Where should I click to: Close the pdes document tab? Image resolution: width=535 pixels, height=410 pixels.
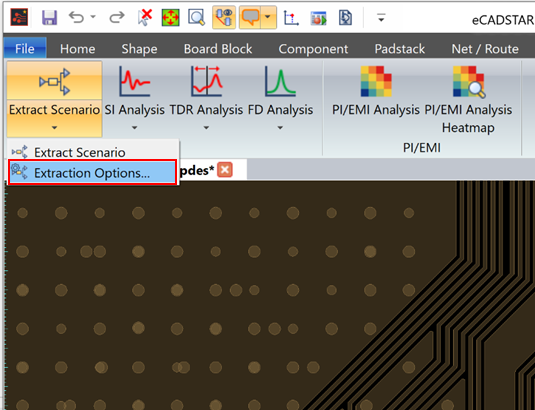(225, 170)
